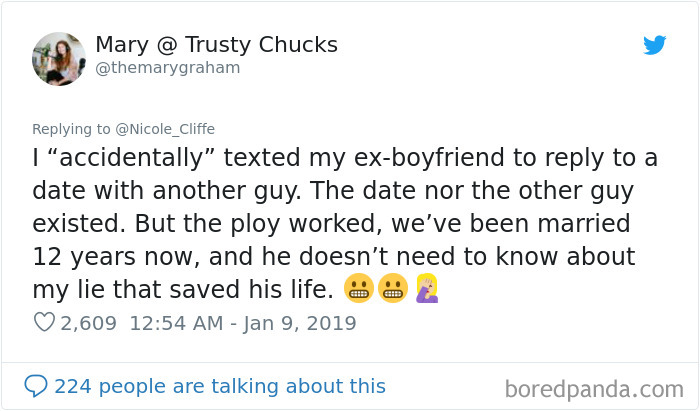This screenshot has height=411, width=700.
Task: Click the 2,609 likes count
Action: 88,323
